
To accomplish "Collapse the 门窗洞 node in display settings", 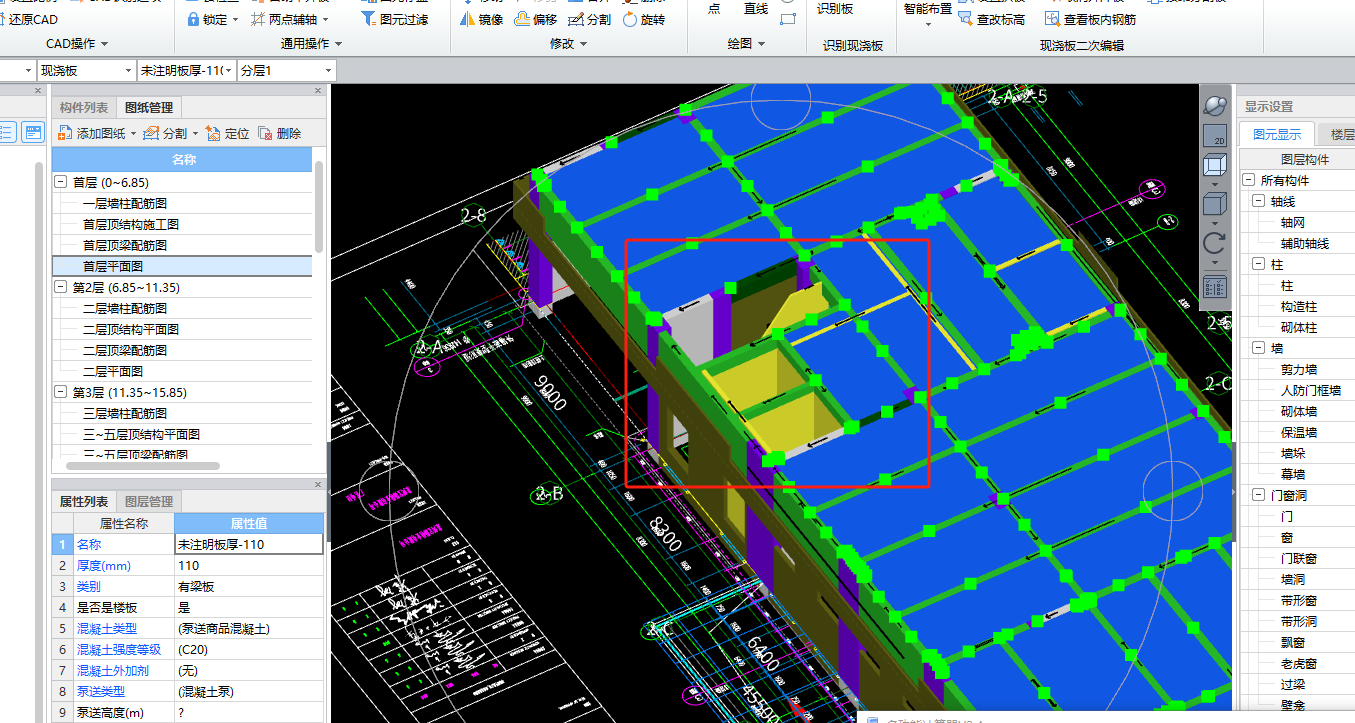I will [1258, 495].
